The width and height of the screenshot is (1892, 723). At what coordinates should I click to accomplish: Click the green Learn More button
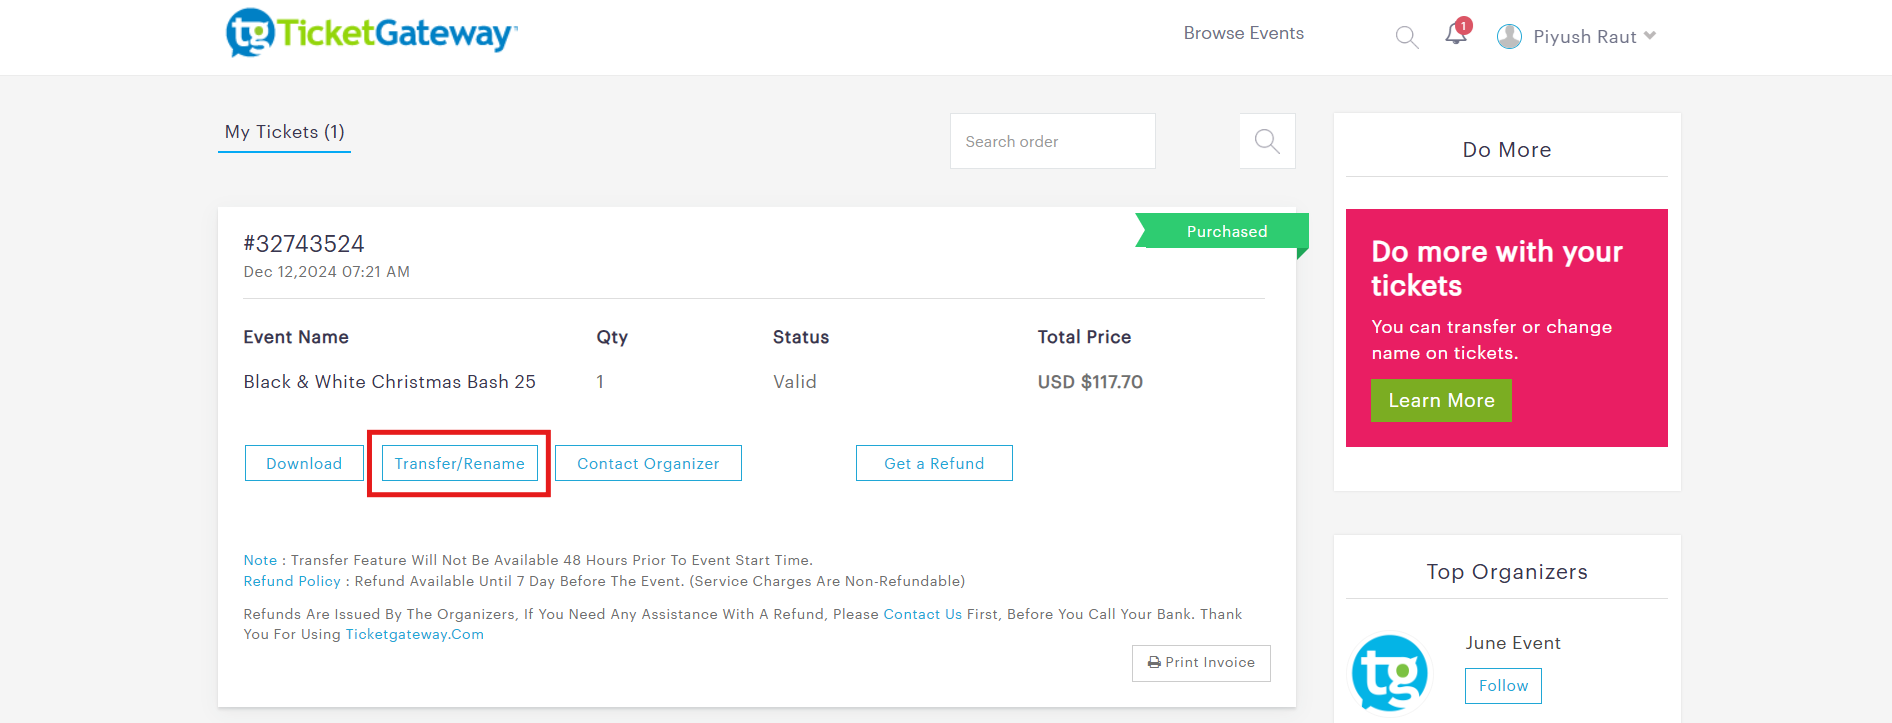coord(1440,400)
